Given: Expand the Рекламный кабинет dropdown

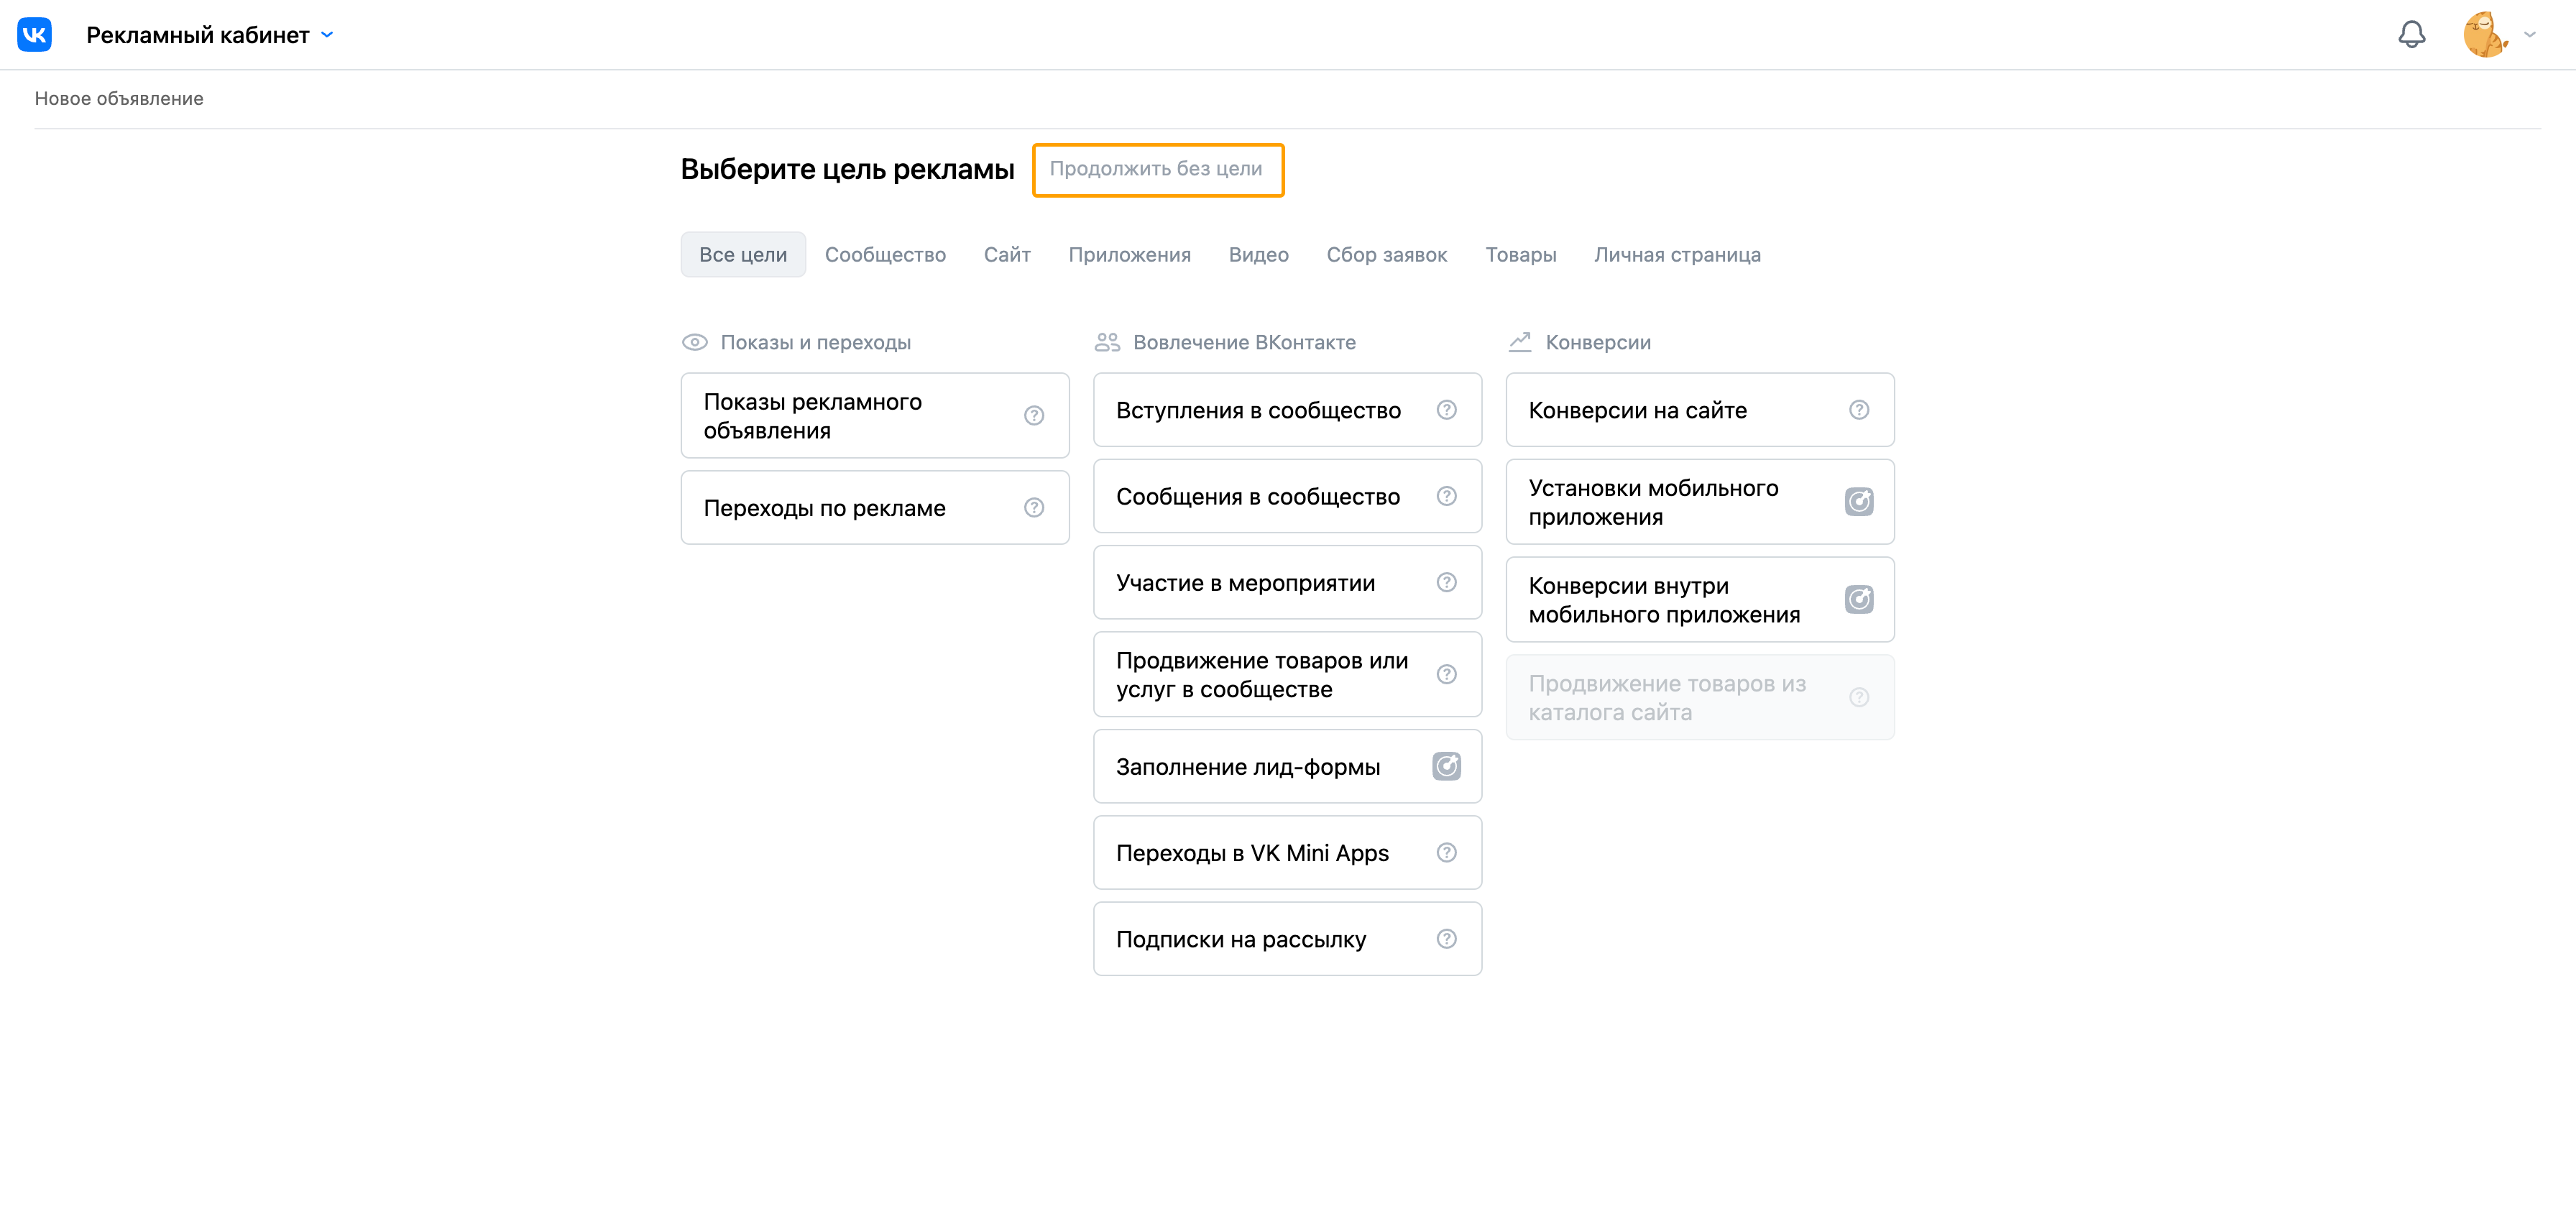Looking at the screenshot, I should tap(210, 35).
